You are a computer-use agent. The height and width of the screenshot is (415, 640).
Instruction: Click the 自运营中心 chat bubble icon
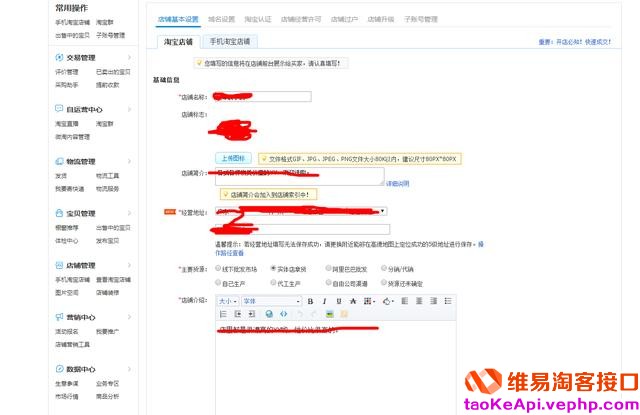(x=59, y=109)
